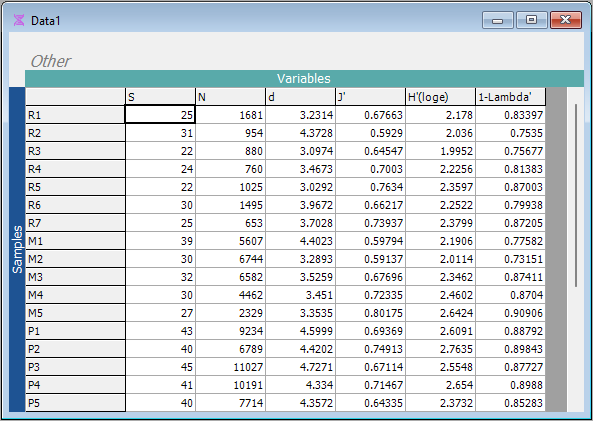Select row header M1
Image resolution: width=593 pixels, height=421 pixels.
(75, 241)
